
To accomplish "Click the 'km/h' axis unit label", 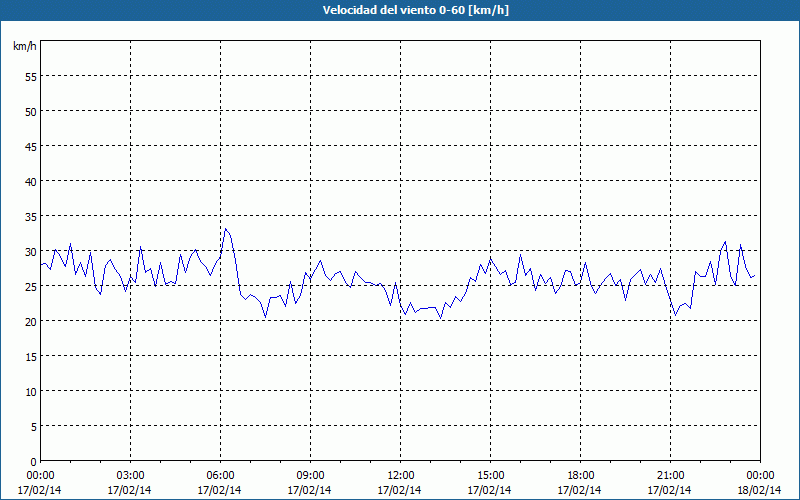I will [25, 46].
